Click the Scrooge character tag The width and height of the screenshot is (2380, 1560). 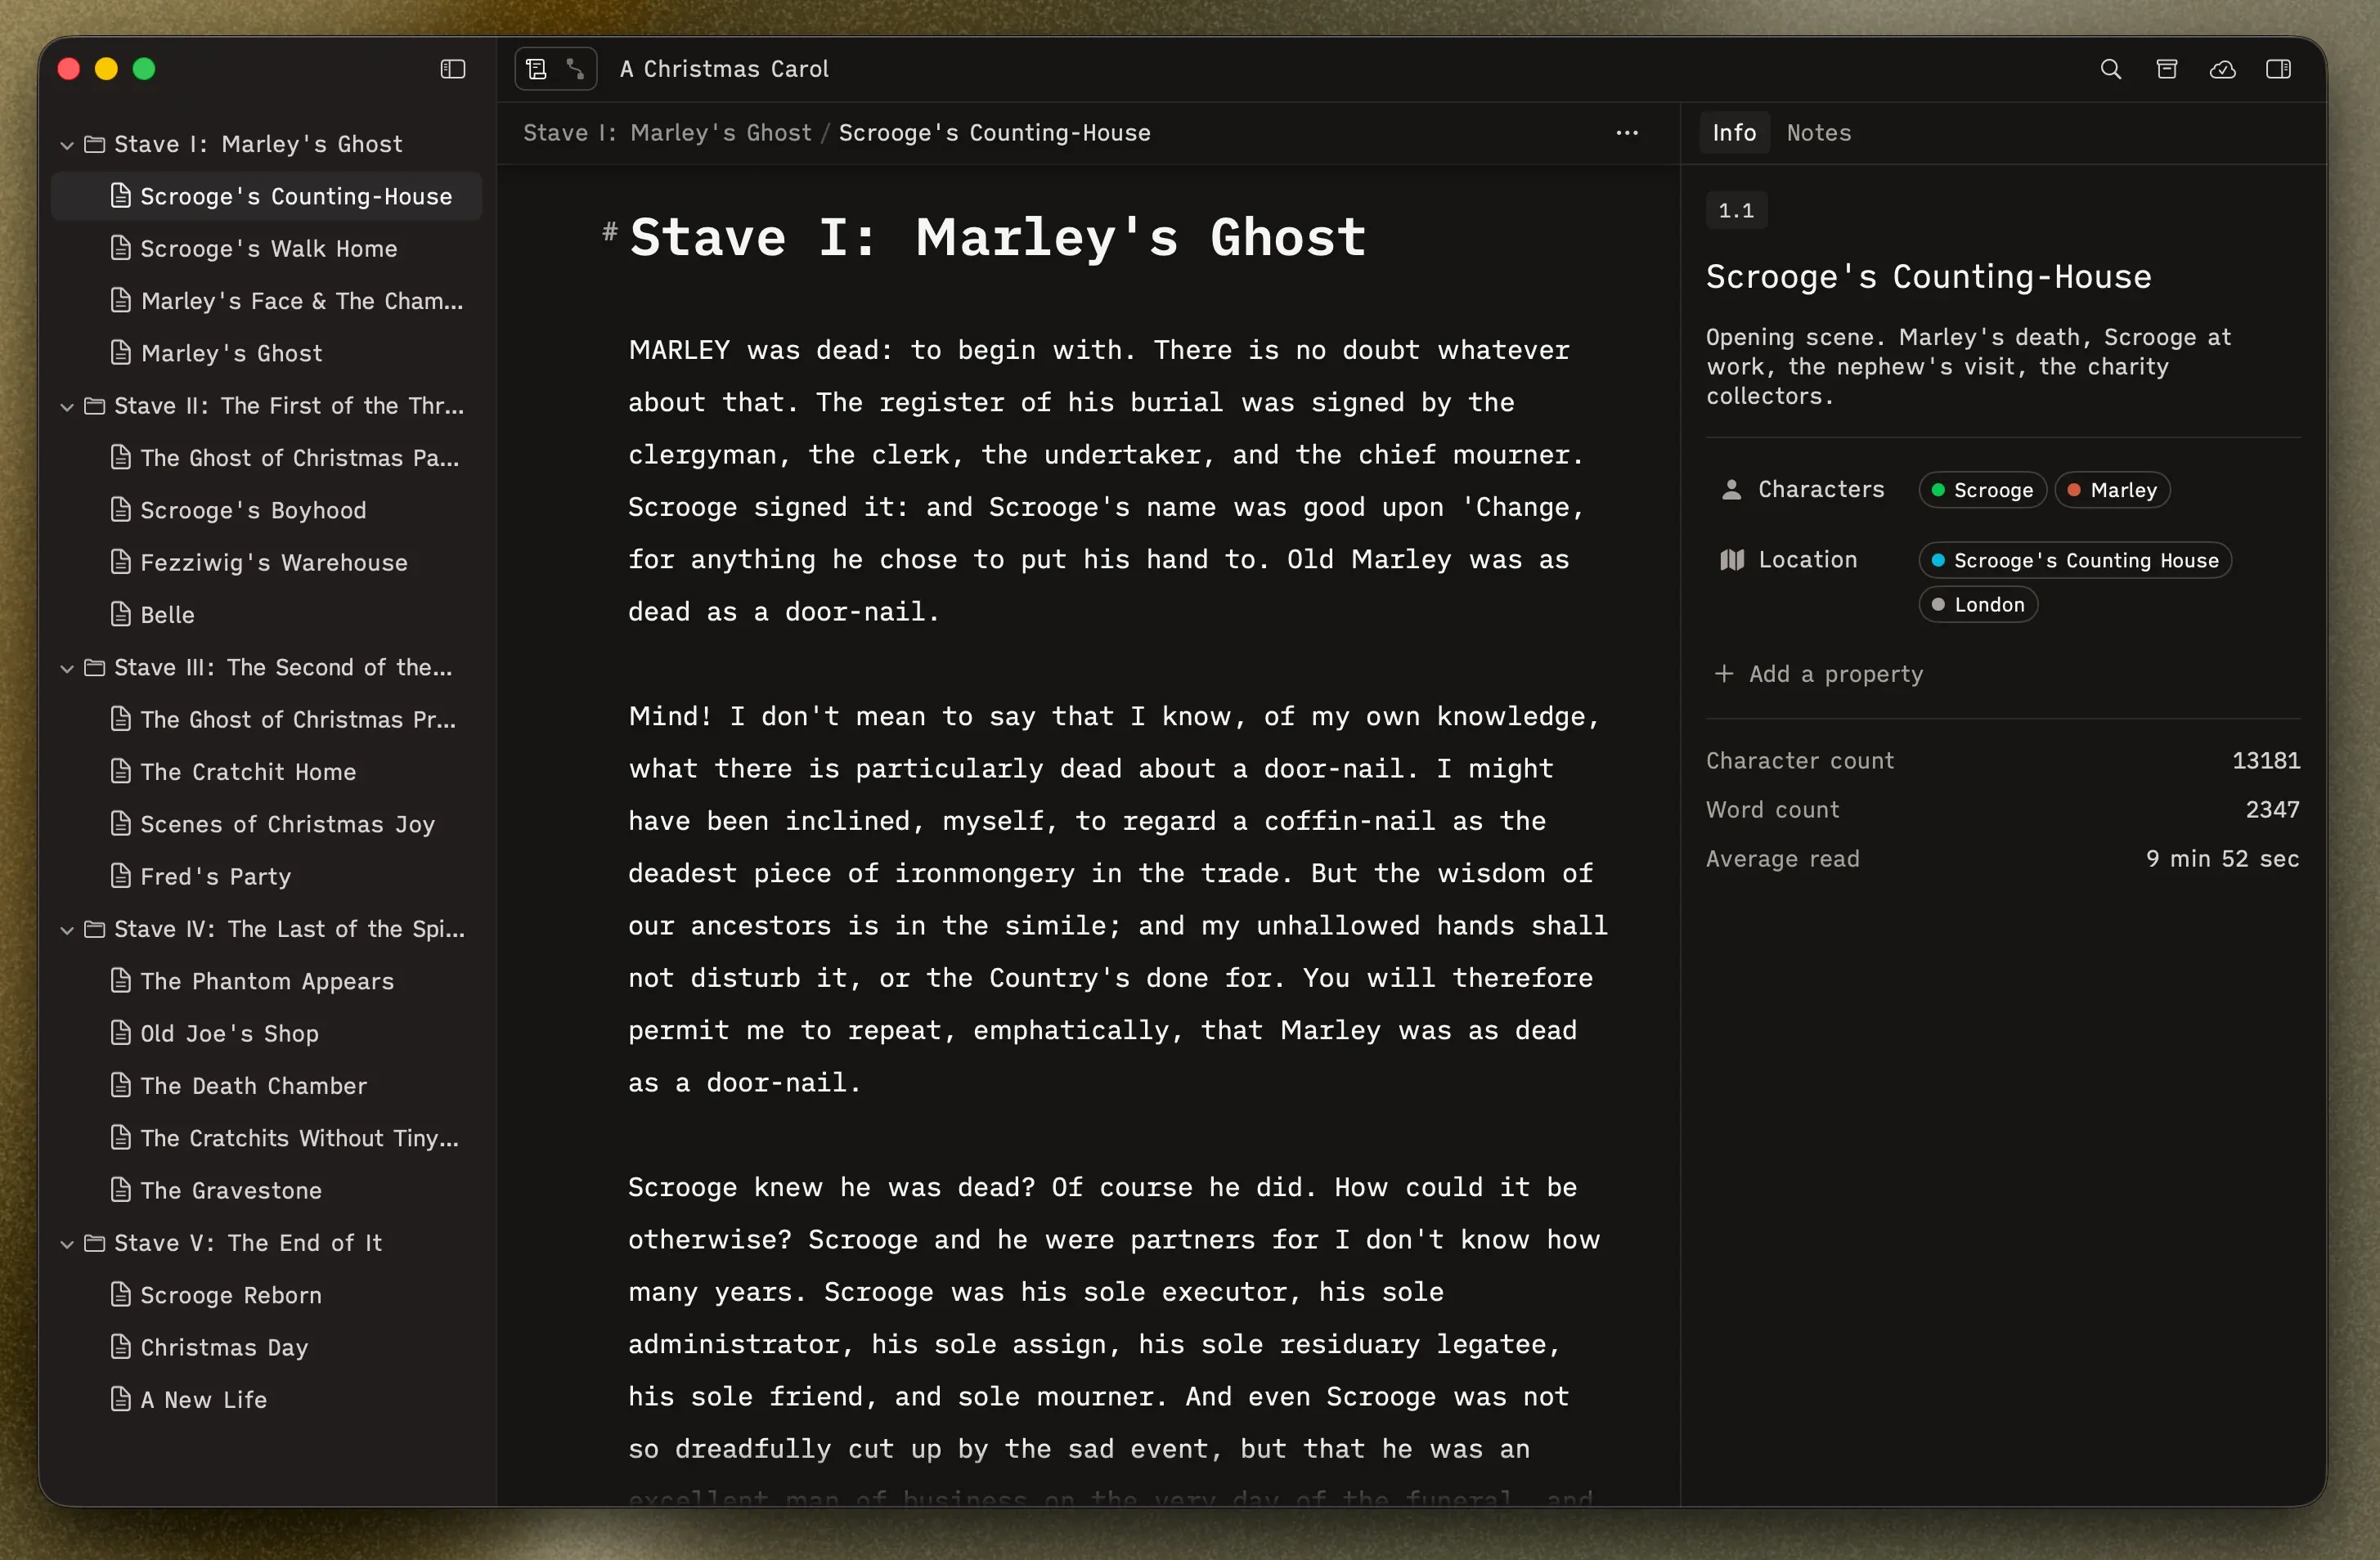pyautogui.click(x=1982, y=490)
